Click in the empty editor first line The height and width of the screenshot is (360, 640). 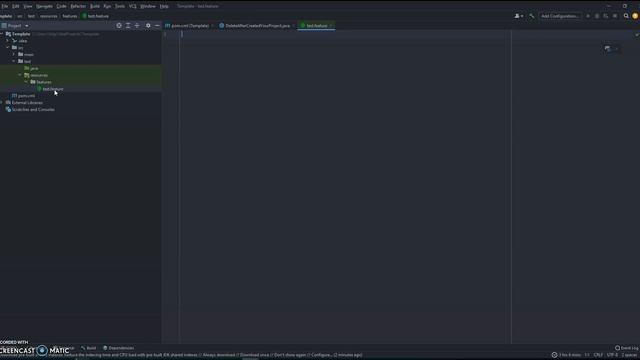345,34
